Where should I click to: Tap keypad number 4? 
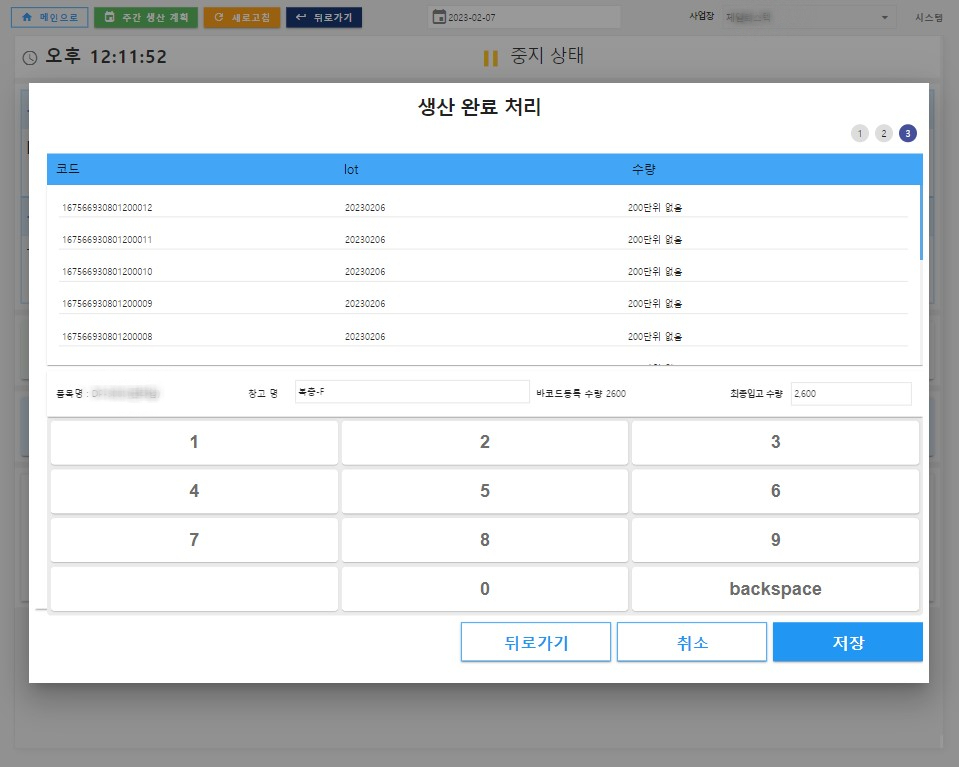tap(194, 491)
